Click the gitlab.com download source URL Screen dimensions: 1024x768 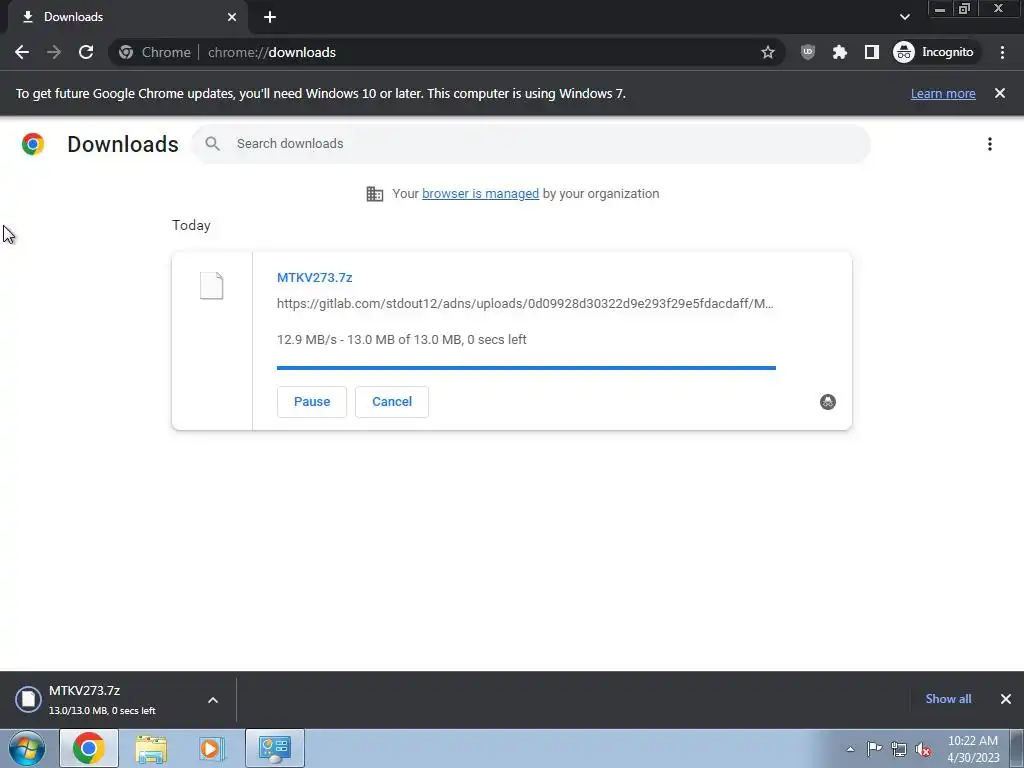click(x=525, y=304)
